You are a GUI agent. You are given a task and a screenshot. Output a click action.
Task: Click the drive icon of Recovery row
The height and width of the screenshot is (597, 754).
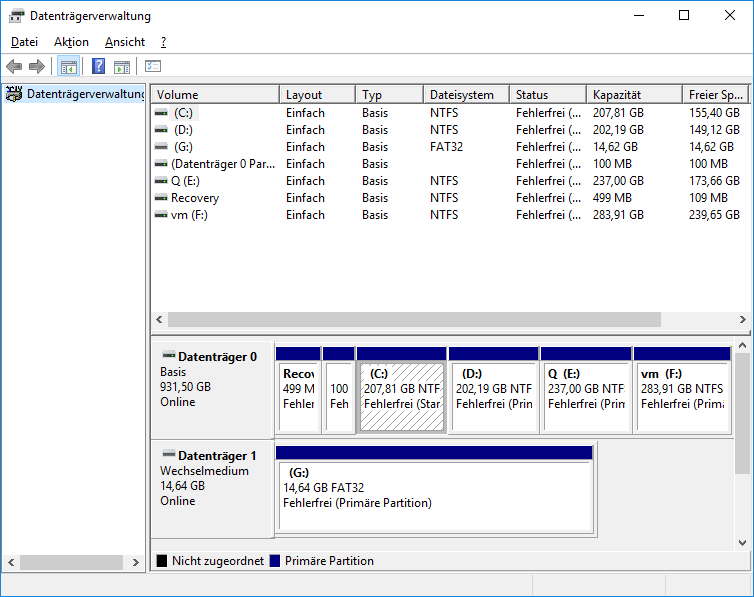pos(161,198)
